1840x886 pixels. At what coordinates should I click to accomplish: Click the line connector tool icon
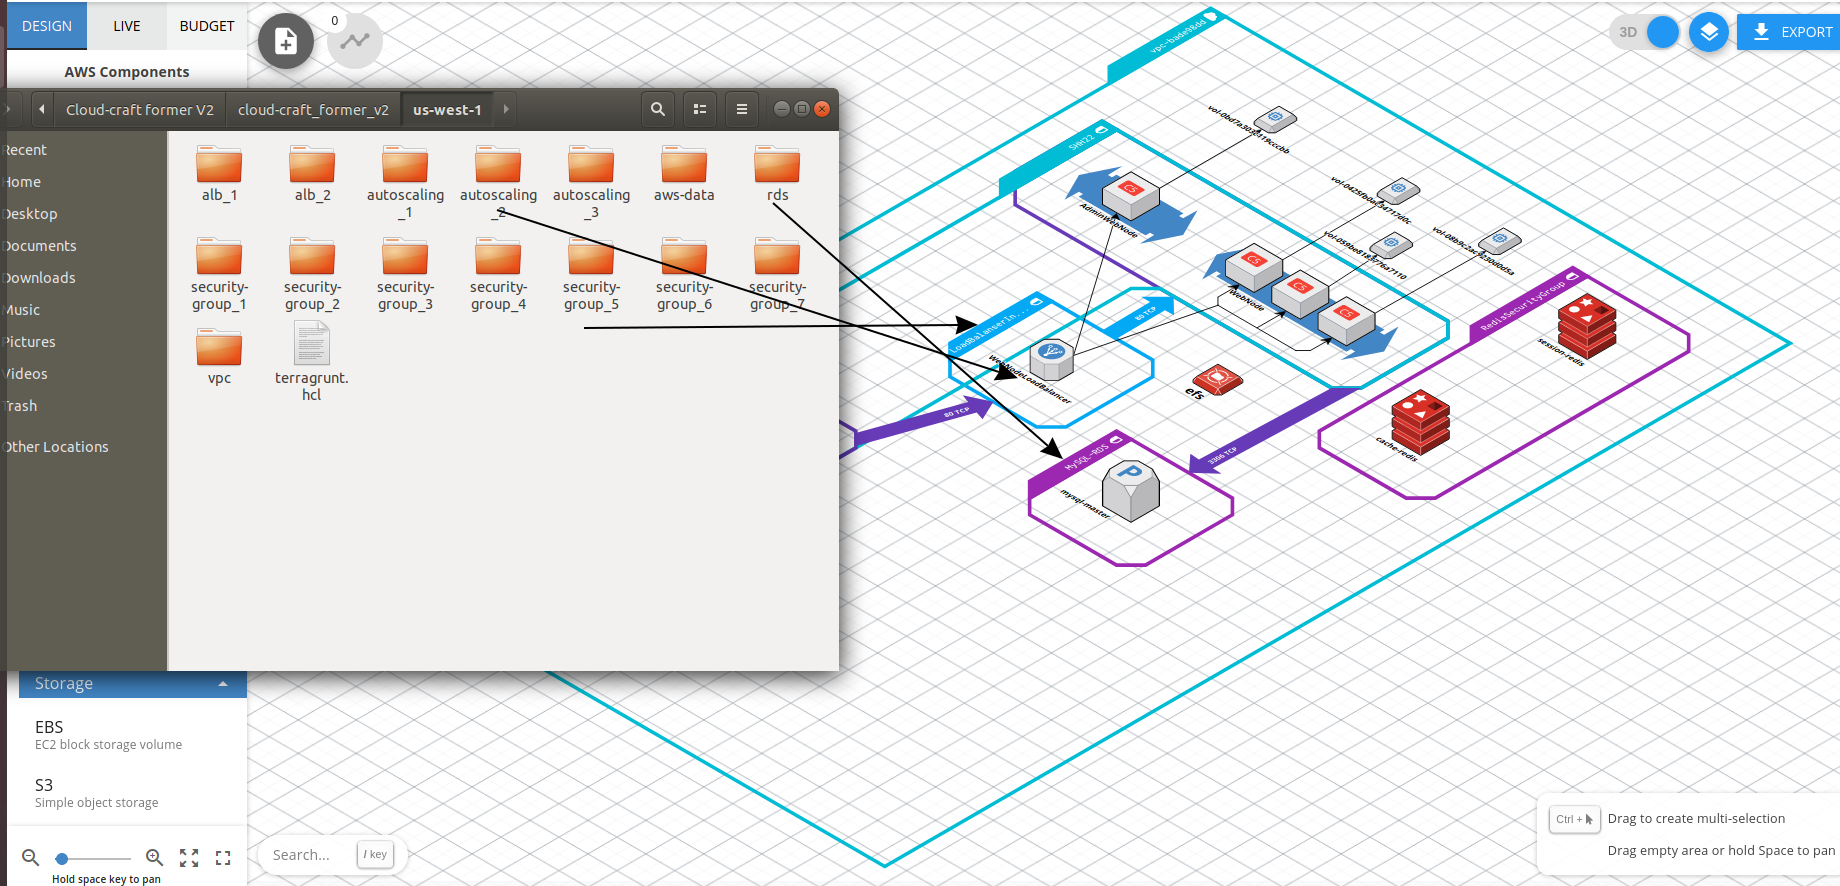pos(355,41)
